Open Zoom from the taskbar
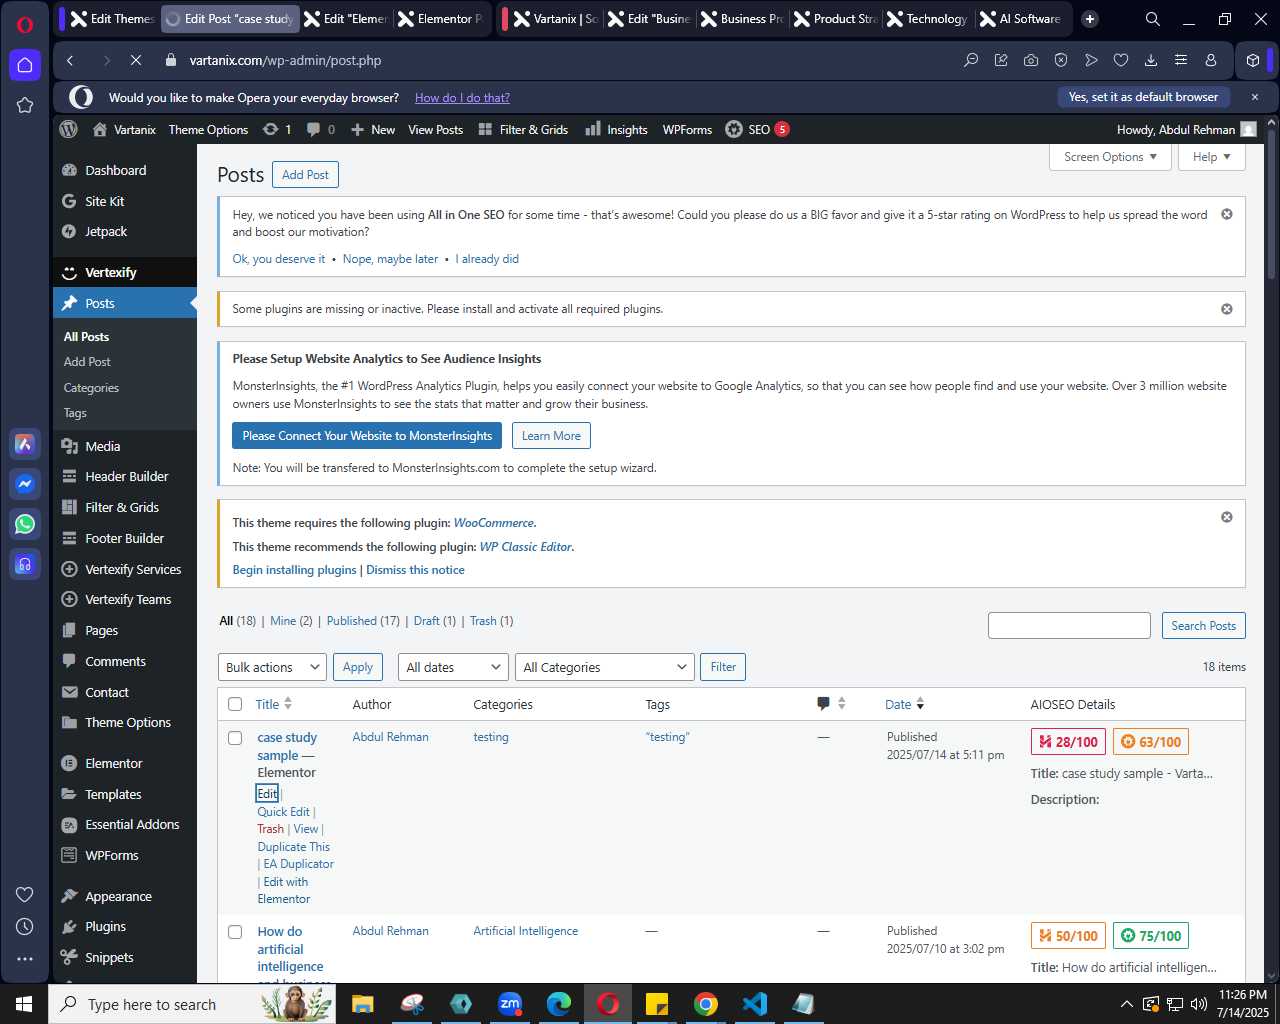The image size is (1280, 1024). pyautogui.click(x=510, y=1004)
